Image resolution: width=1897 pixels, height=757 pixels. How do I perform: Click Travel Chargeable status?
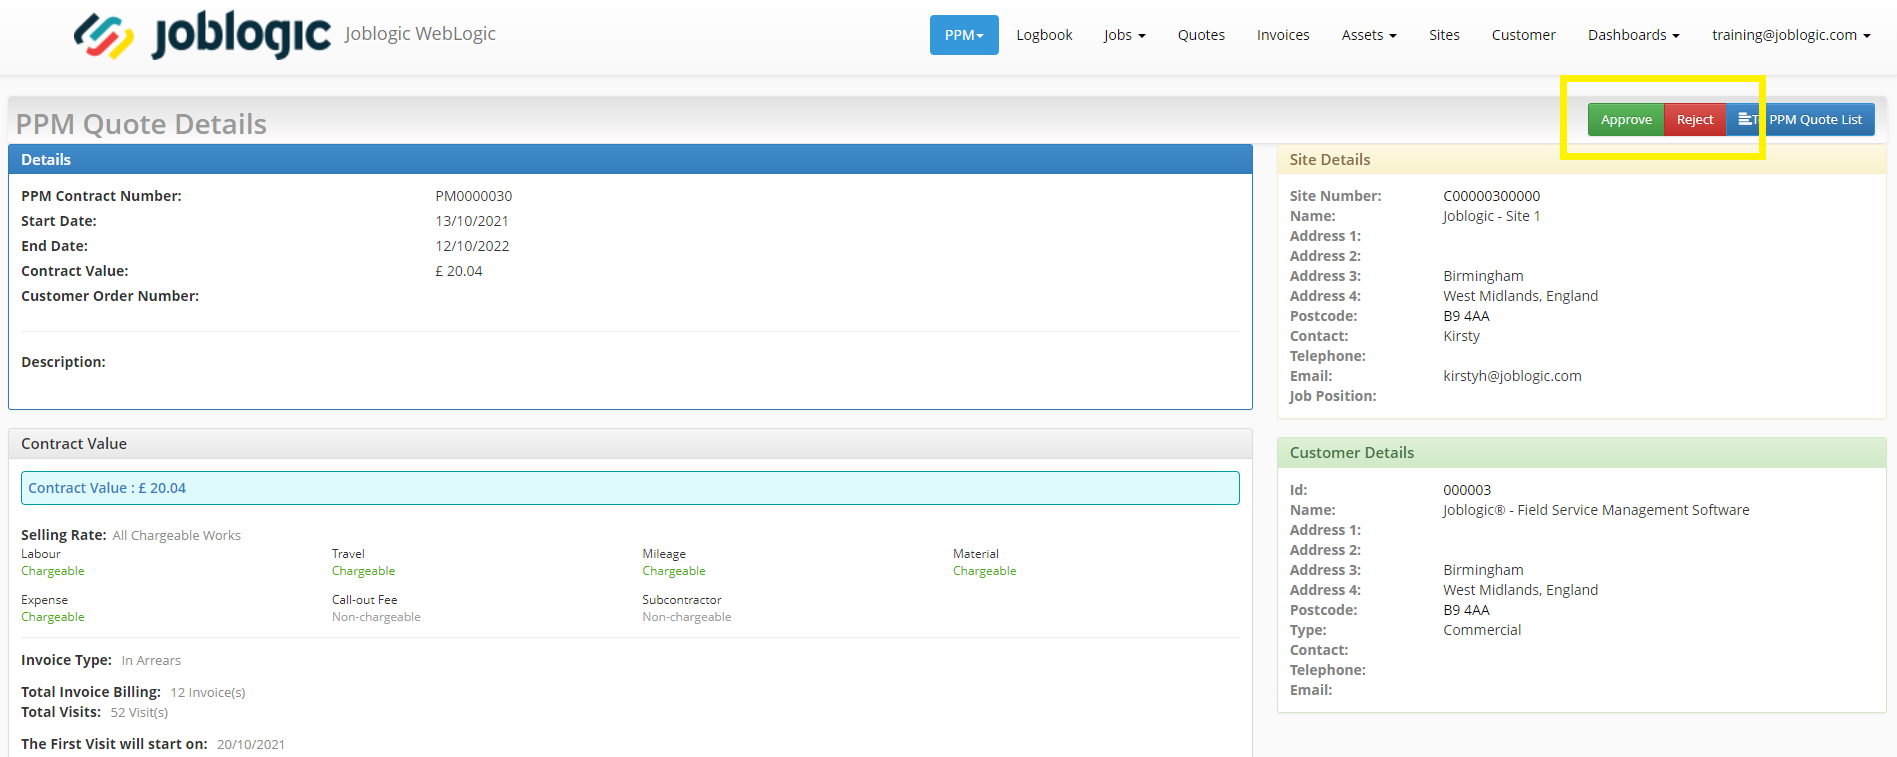(x=363, y=571)
